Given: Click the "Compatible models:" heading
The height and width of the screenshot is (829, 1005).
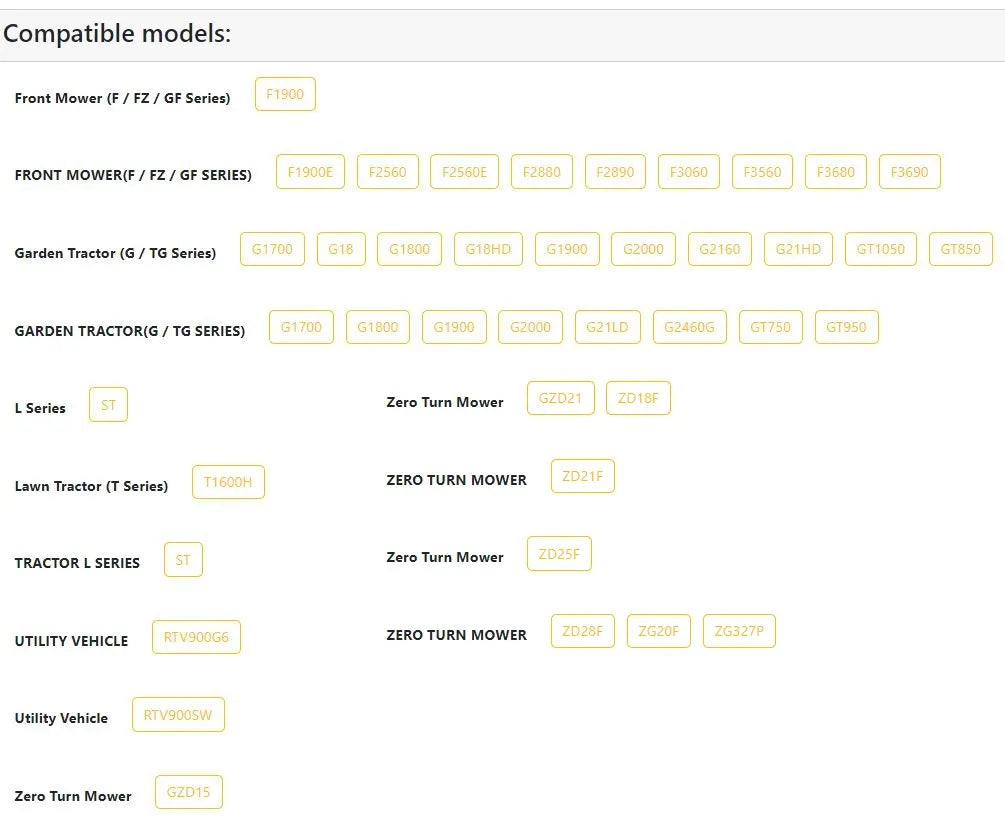Looking at the screenshot, I should [x=117, y=33].
